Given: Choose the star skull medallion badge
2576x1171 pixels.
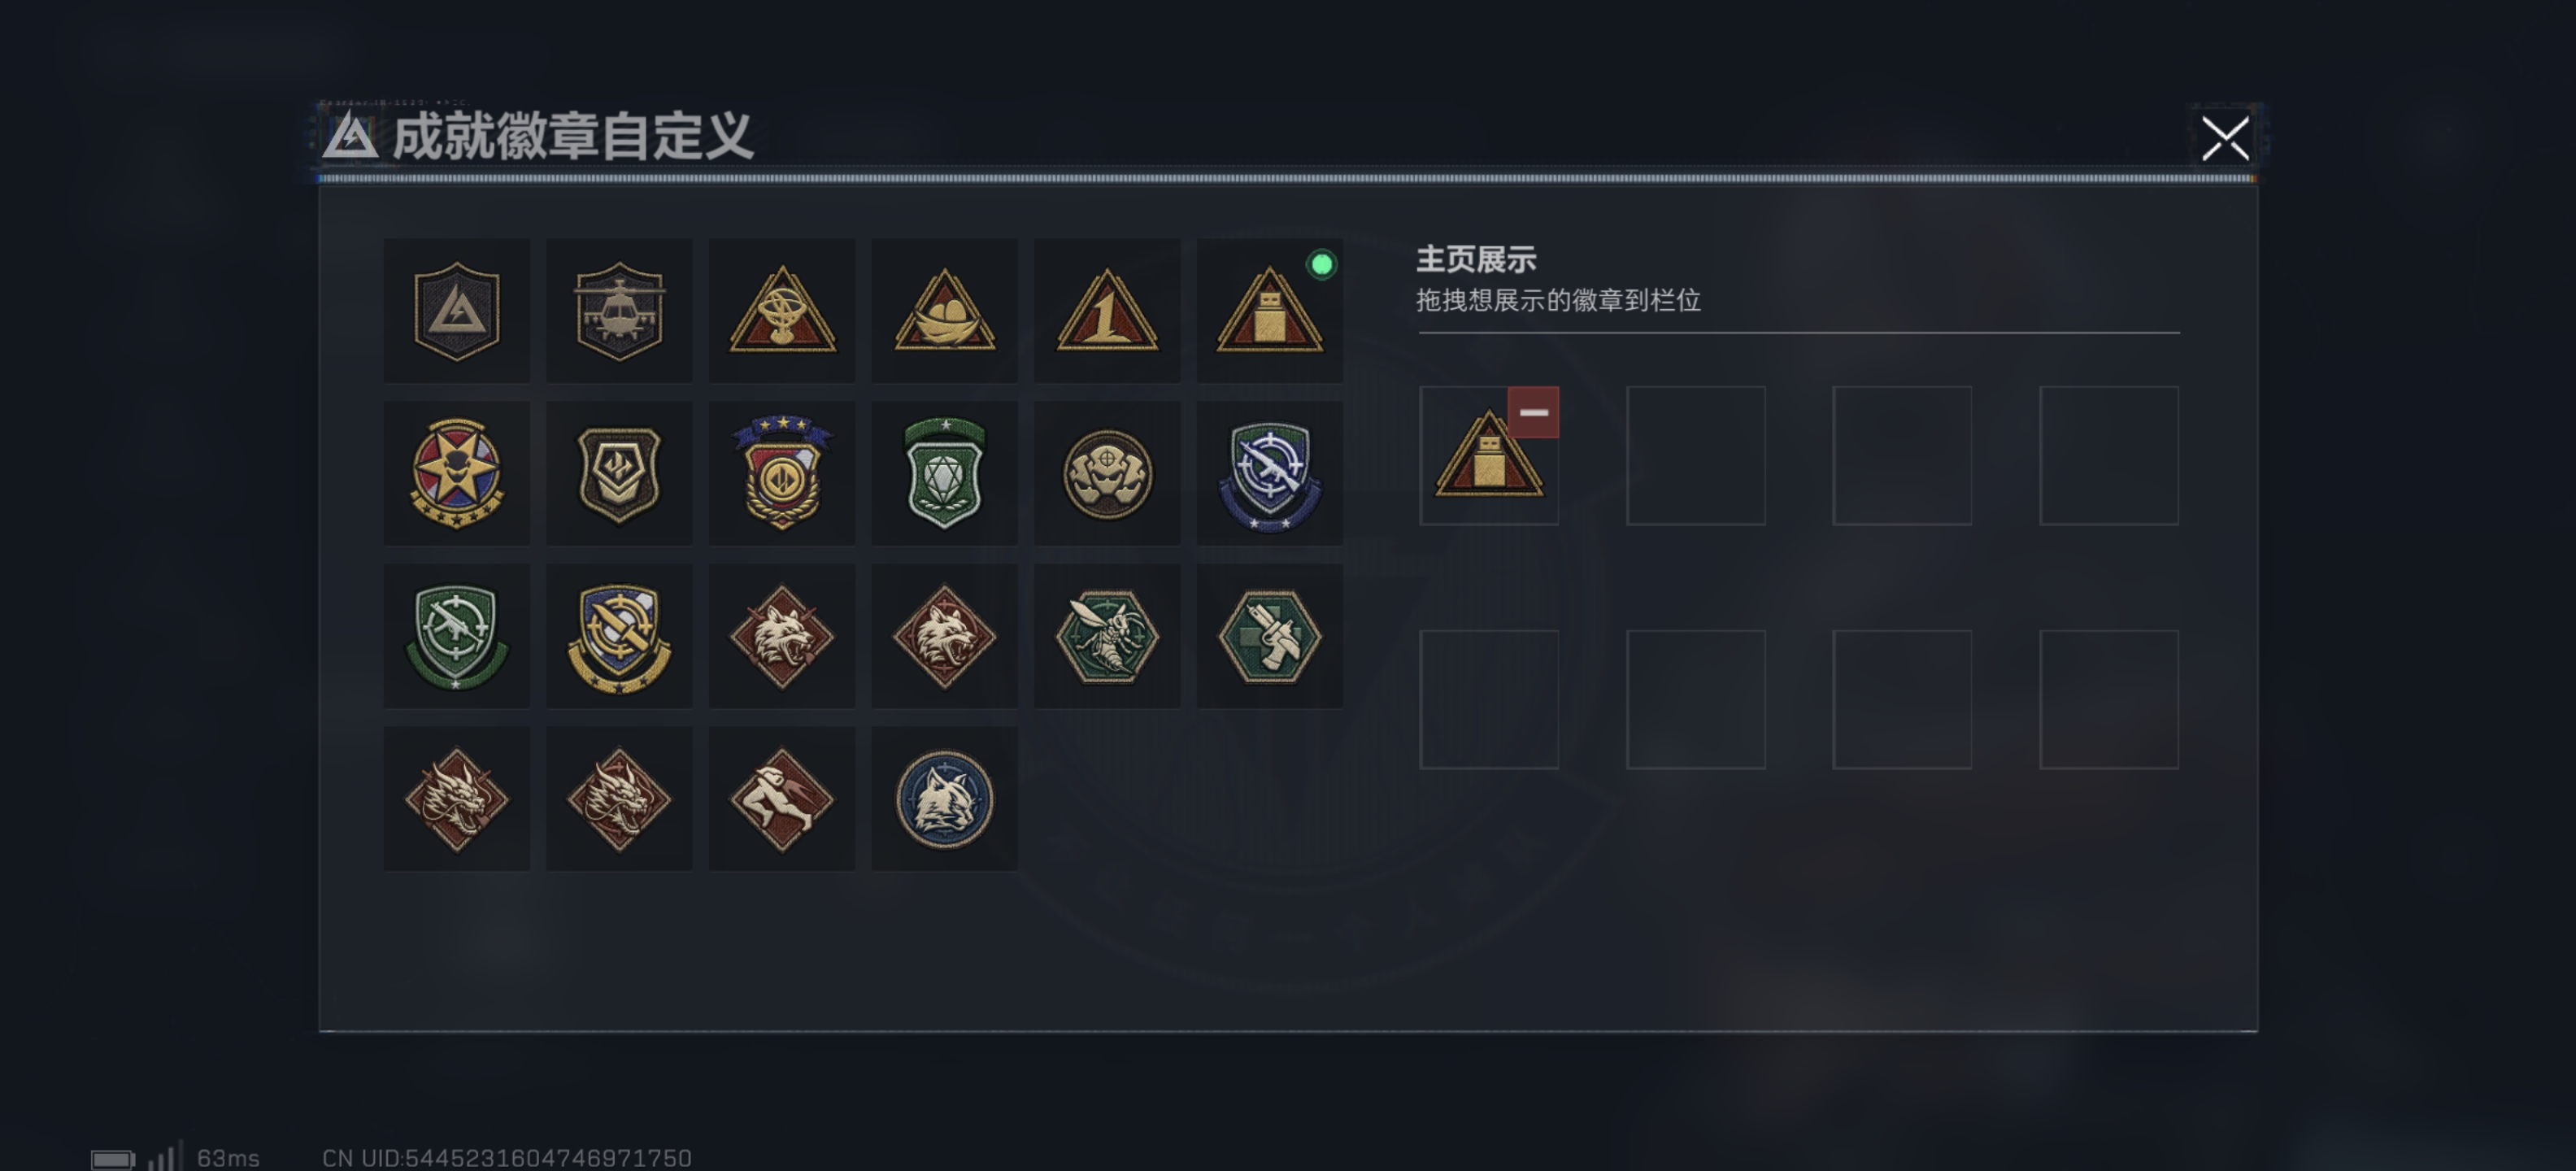Looking at the screenshot, I should pos(457,473).
